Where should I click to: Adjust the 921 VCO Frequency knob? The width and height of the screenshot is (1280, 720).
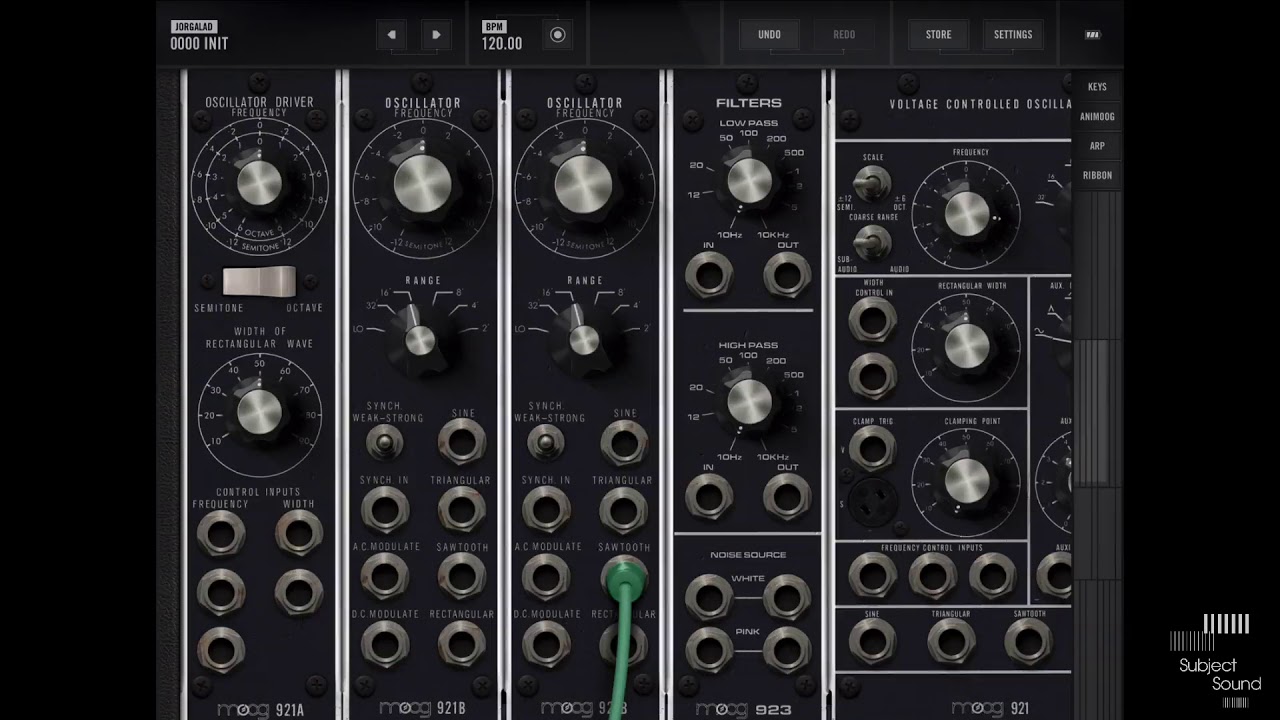967,213
